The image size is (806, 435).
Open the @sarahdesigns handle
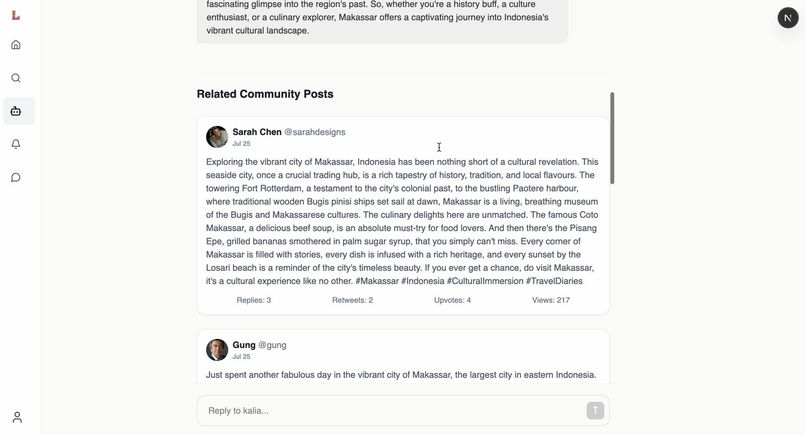(315, 132)
